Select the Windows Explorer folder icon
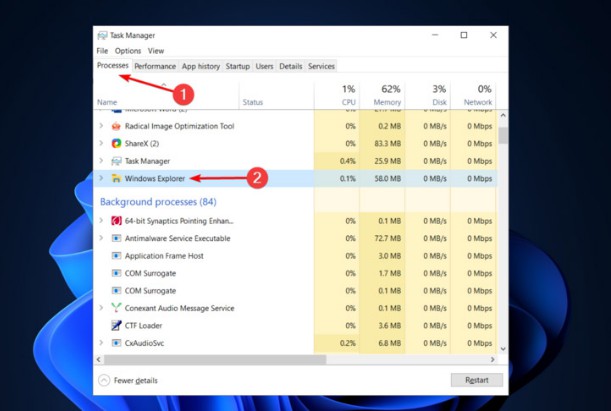Image resolution: width=611 pixels, height=411 pixels. tap(116, 179)
